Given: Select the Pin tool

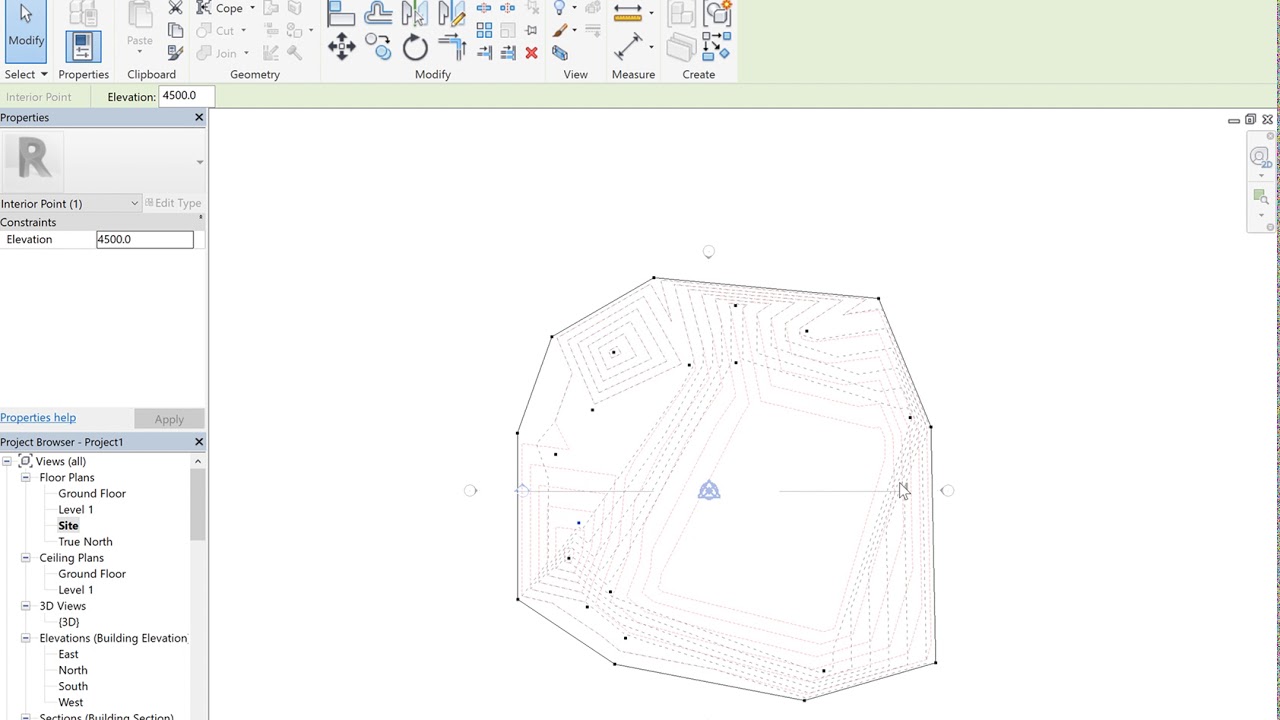Looking at the screenshot, I should (531, 30).
